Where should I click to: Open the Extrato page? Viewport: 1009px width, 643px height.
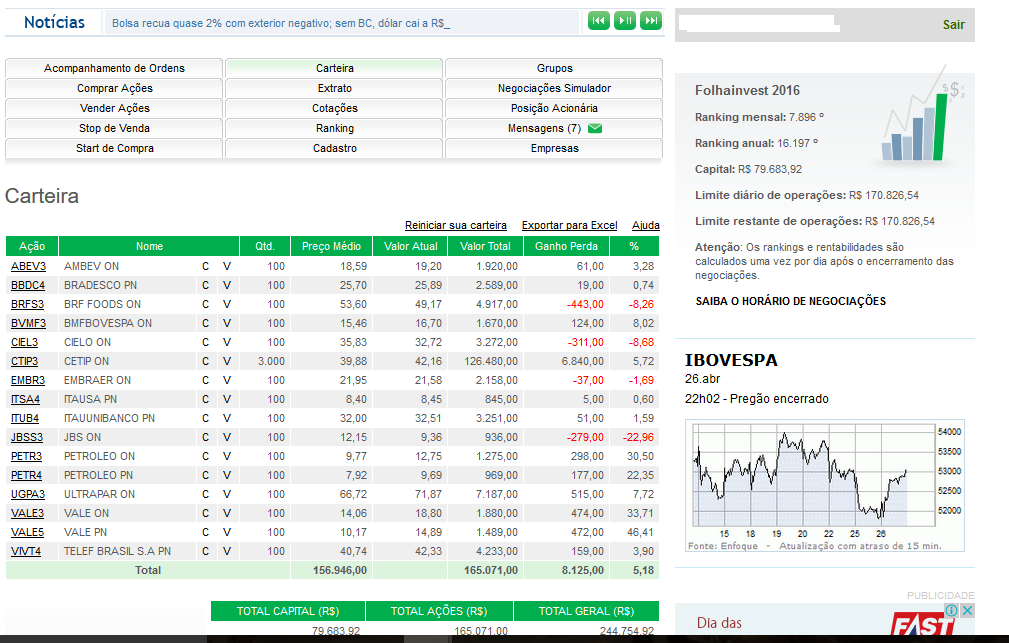pos(334,88)
